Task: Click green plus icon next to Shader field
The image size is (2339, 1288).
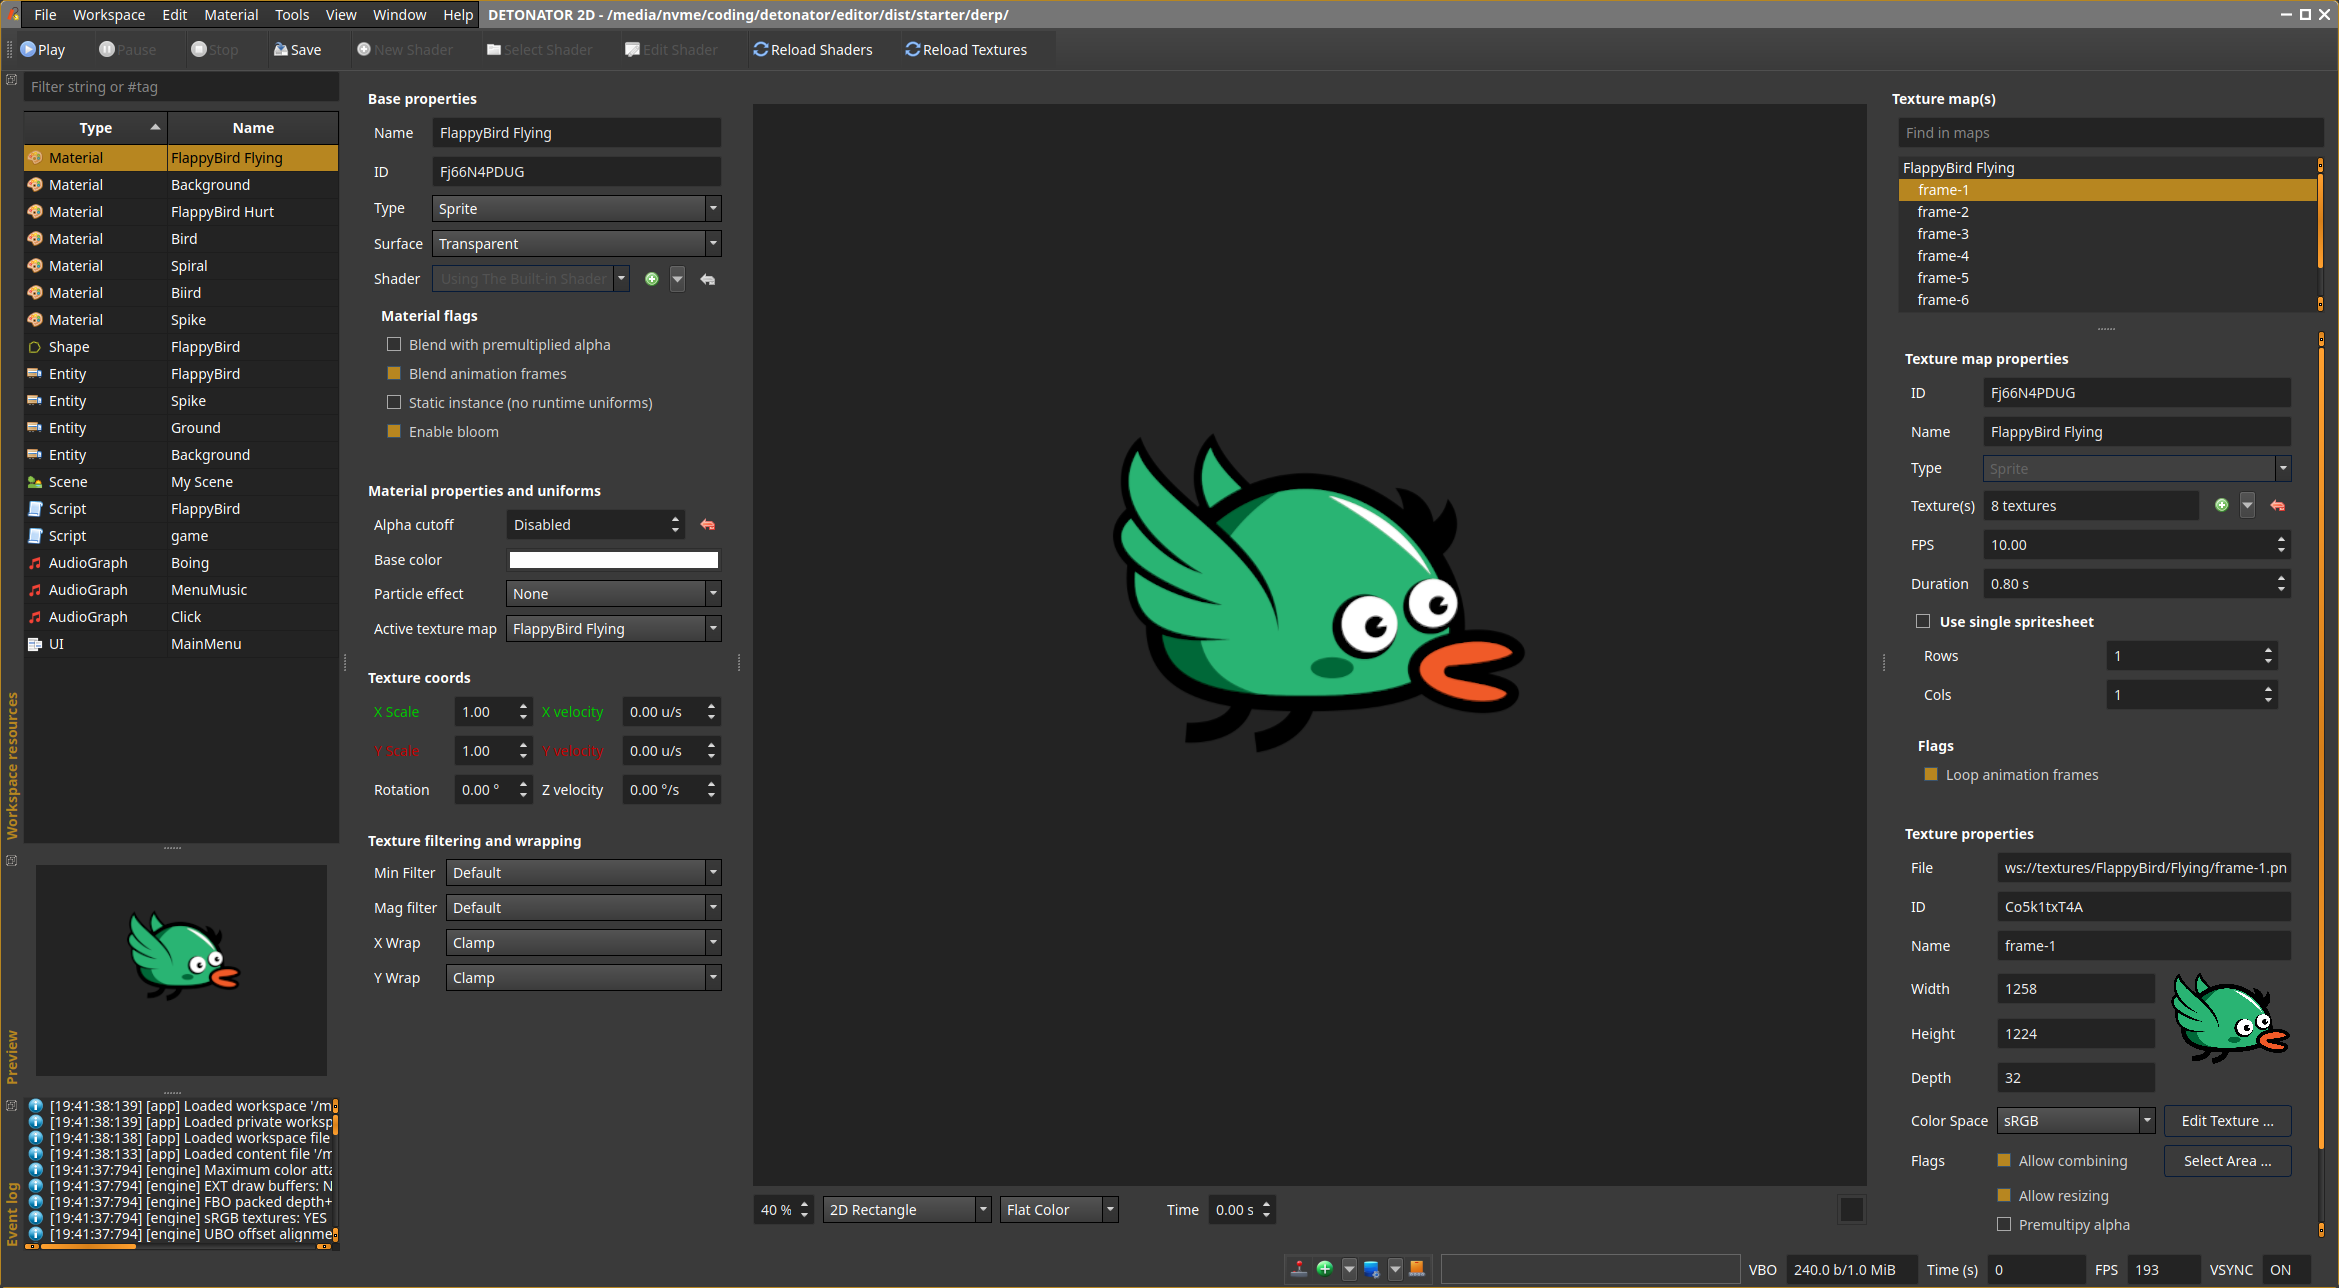Action: [x=652, y=279]
